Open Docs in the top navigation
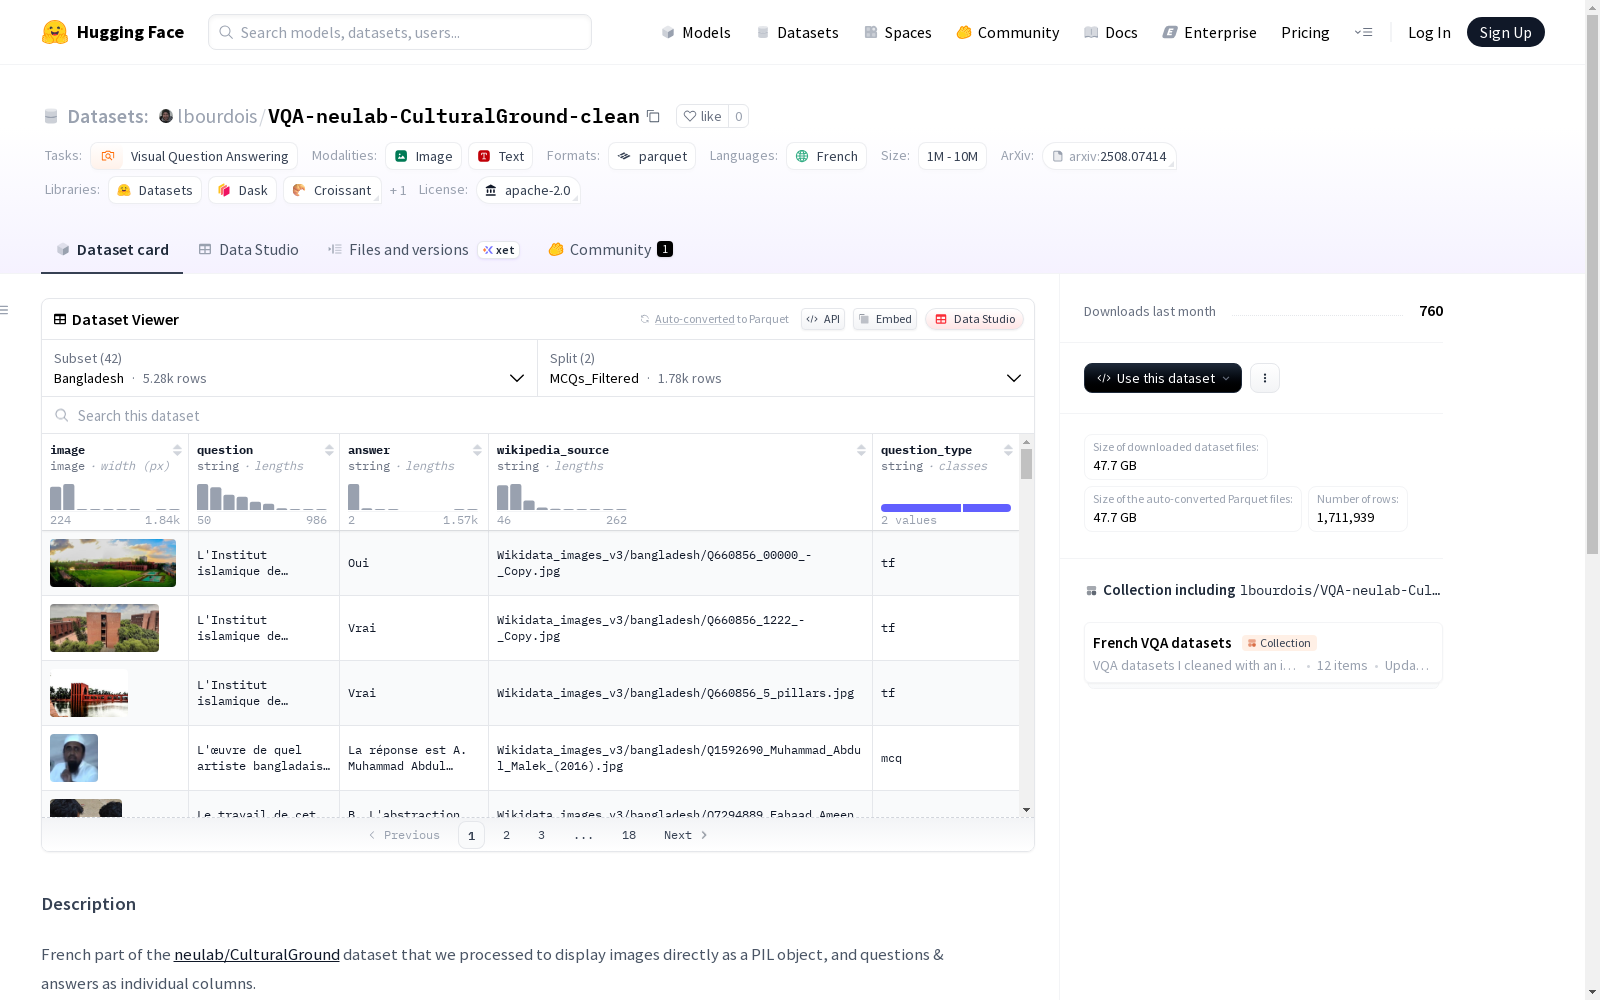Image resolution: width=1600 pixels, height=1000 pixels. pyautogui.click(x=1111, y=32)
